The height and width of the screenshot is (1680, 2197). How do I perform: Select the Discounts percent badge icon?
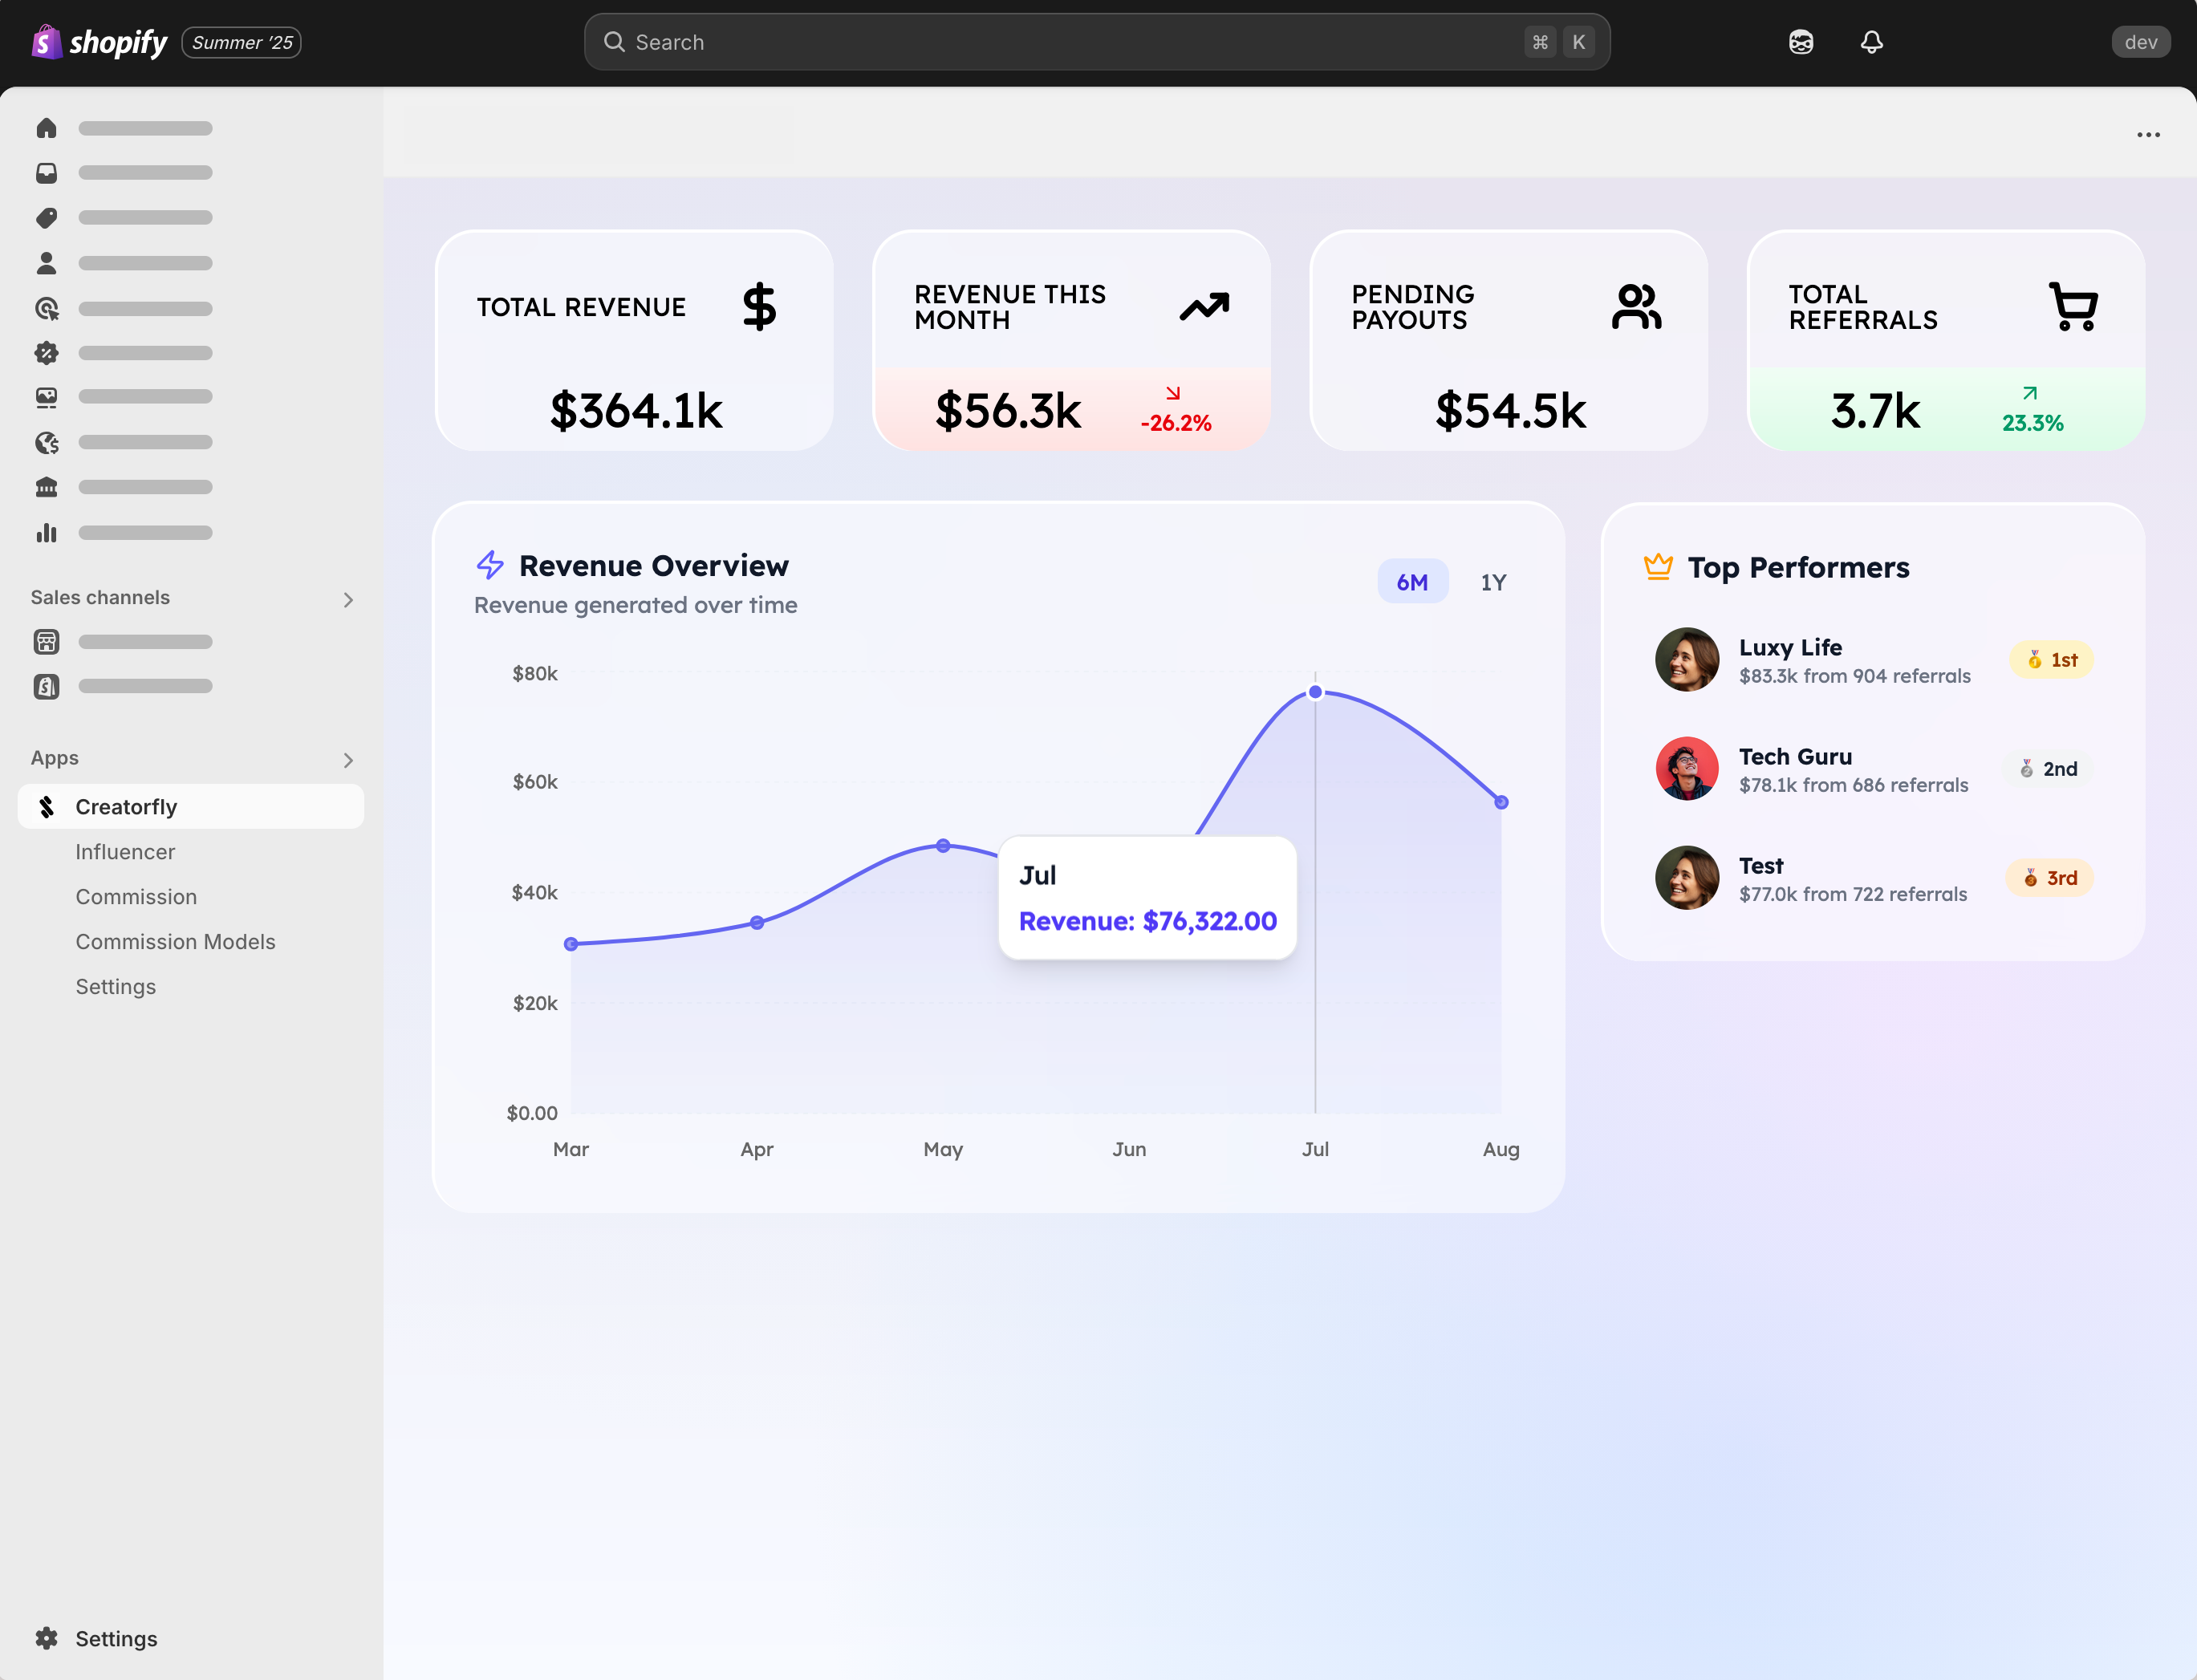pyautogui.click(x=46, y=352)
